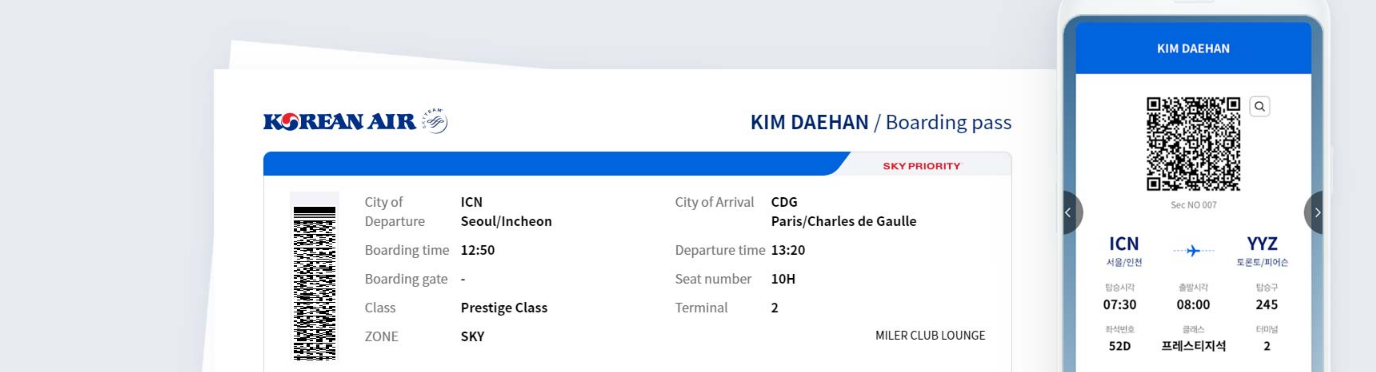
Task: Advance to the next boarding pass slide
Action: coord(1316,212)
